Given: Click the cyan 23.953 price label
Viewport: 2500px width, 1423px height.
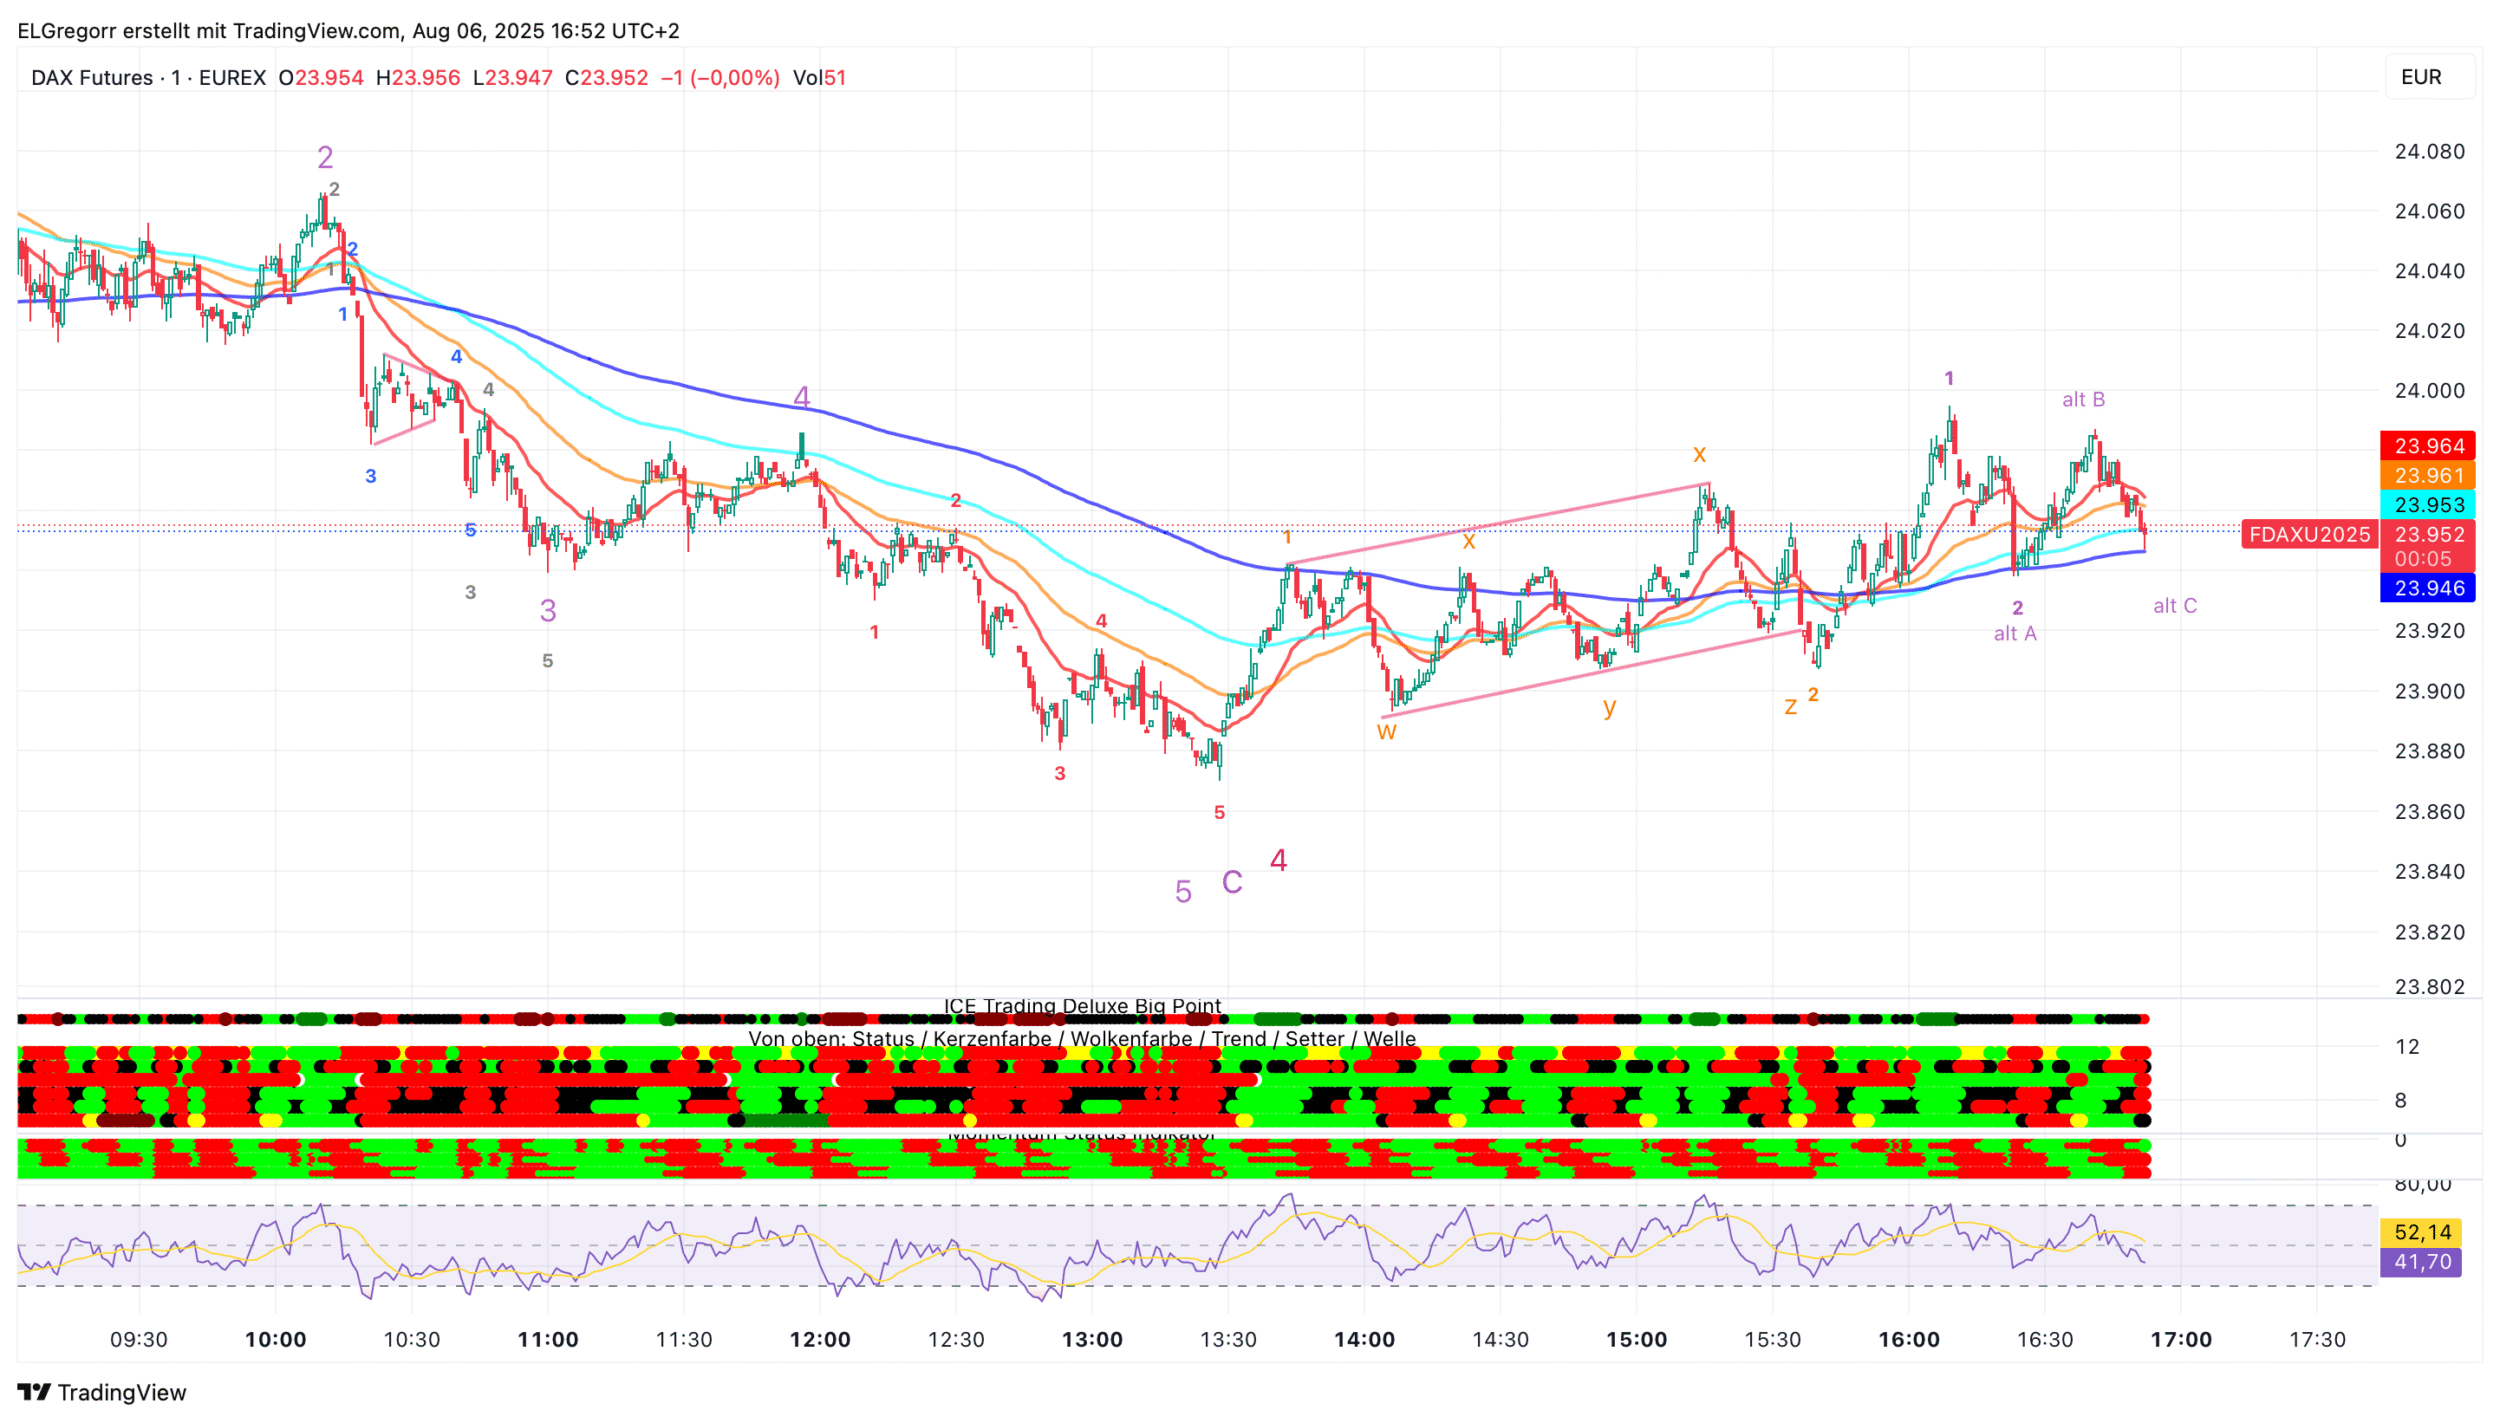Looking at the screenshot, I should click(x=2428, y=505).
